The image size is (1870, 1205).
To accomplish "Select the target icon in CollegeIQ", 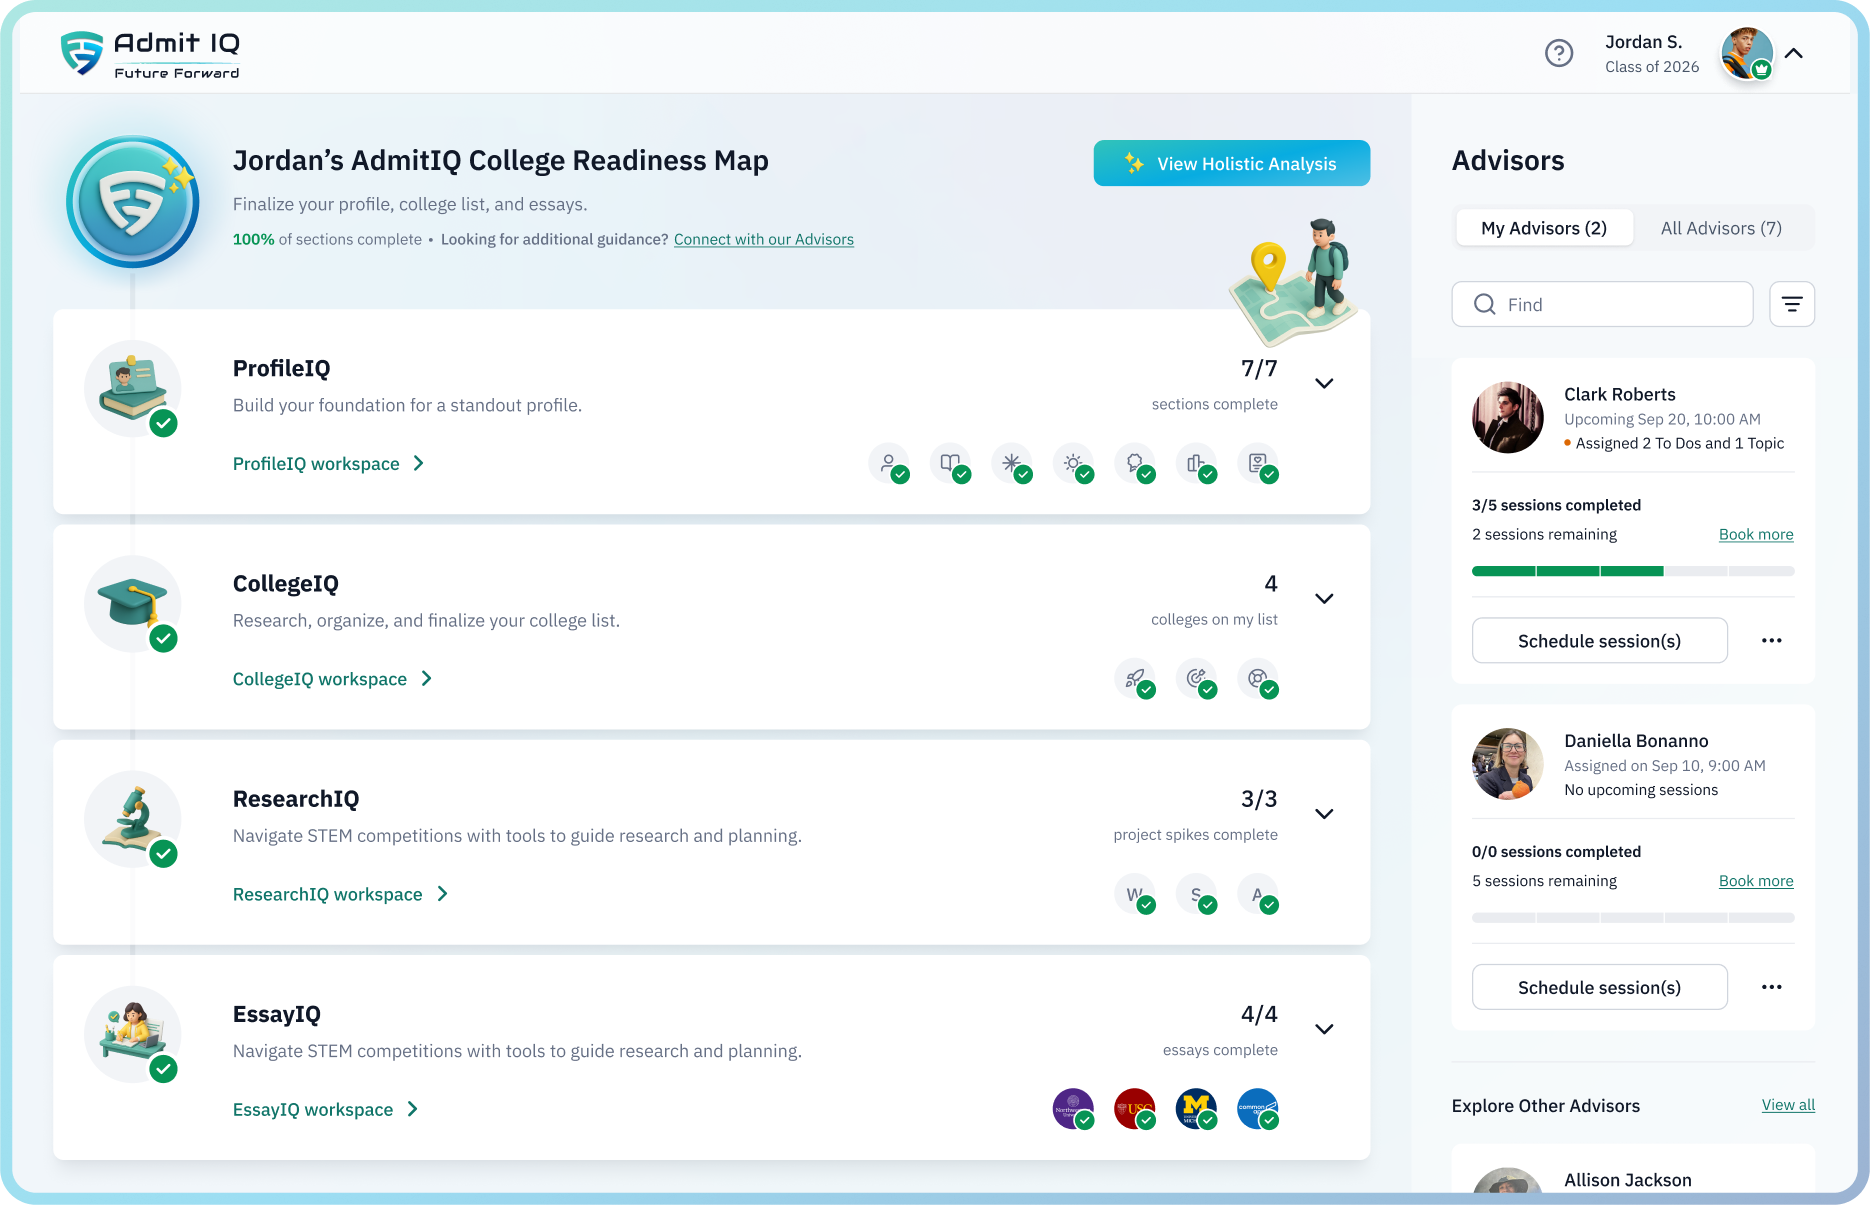I will click(1196, 679).
